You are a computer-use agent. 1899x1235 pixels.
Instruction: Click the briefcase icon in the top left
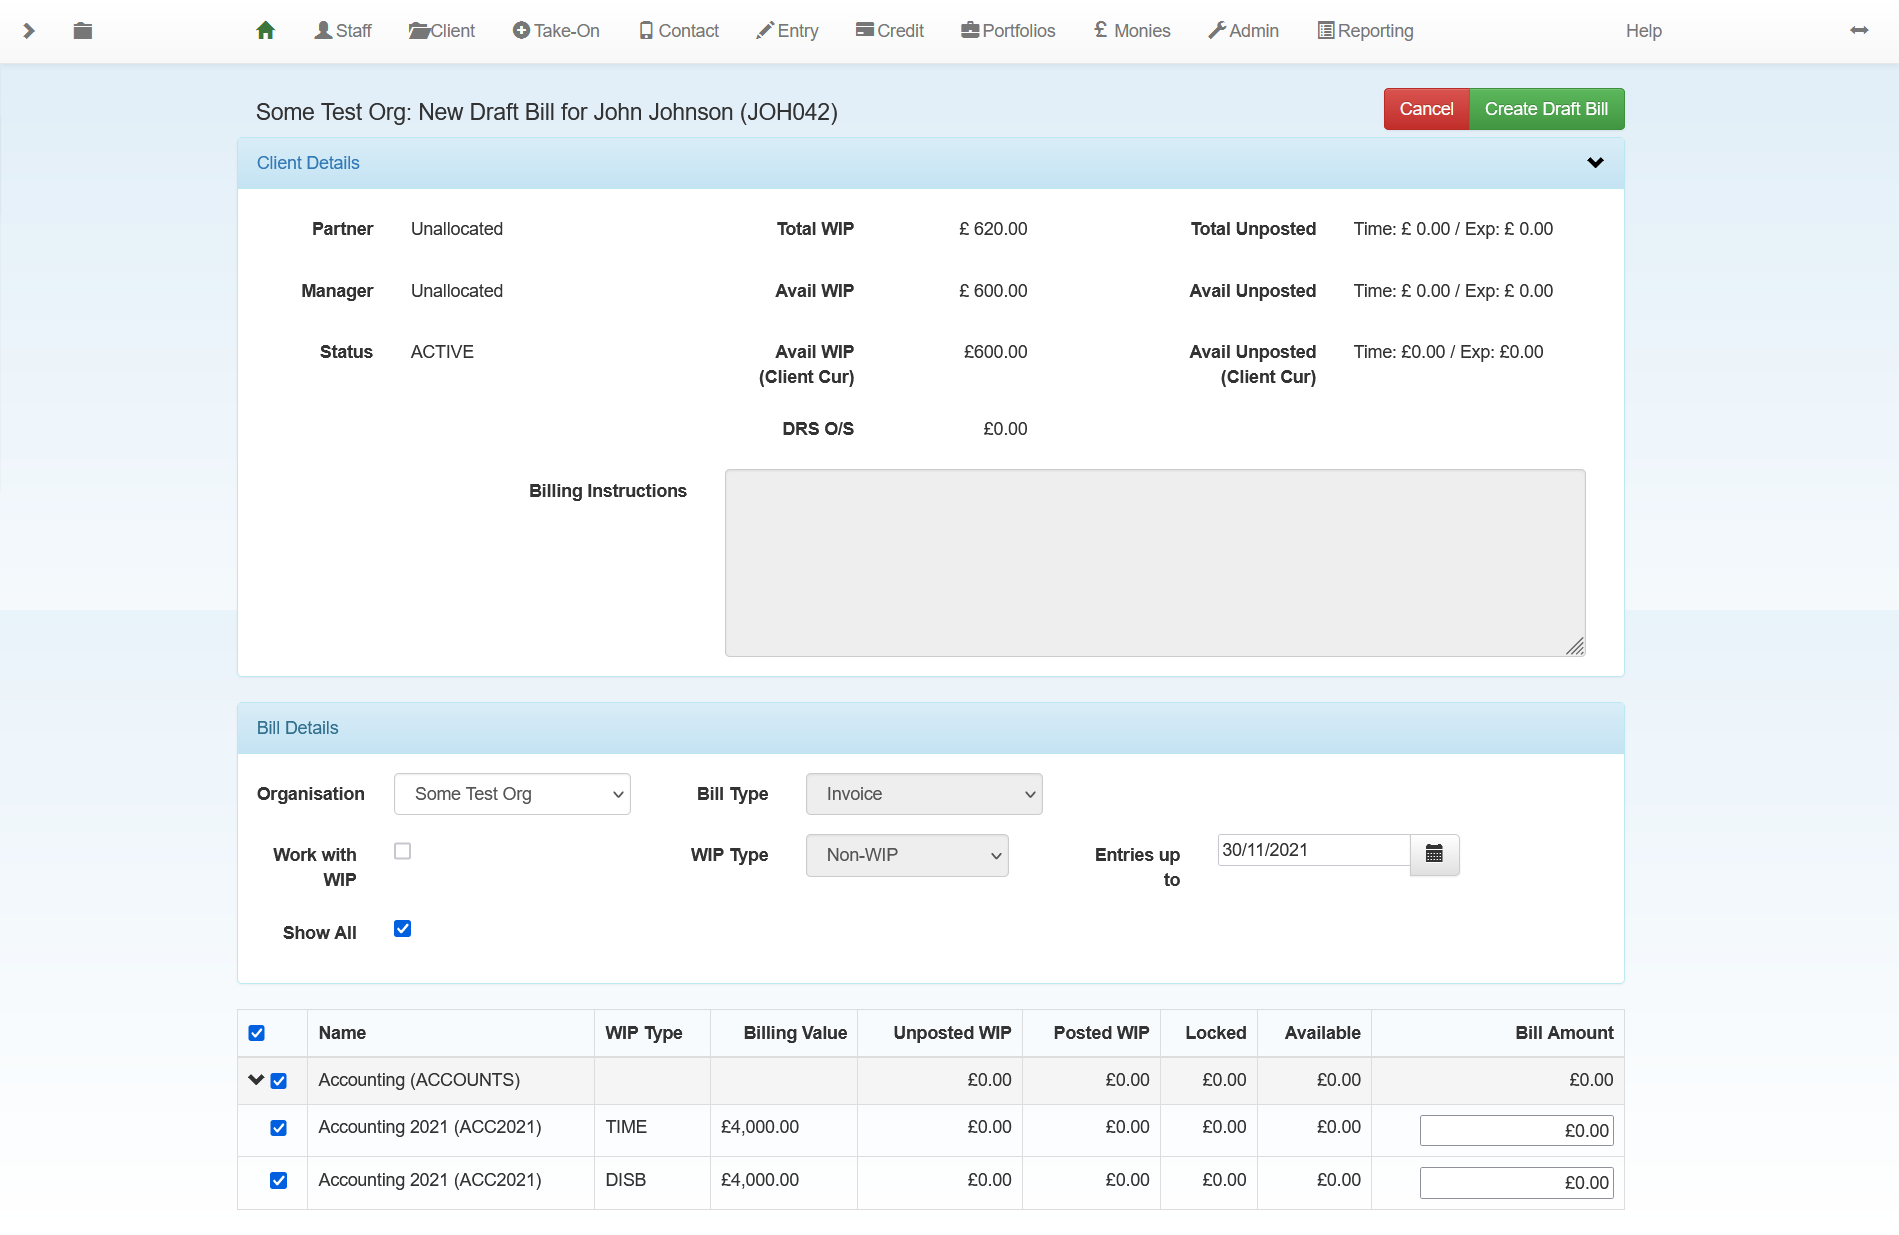[83, 31]
